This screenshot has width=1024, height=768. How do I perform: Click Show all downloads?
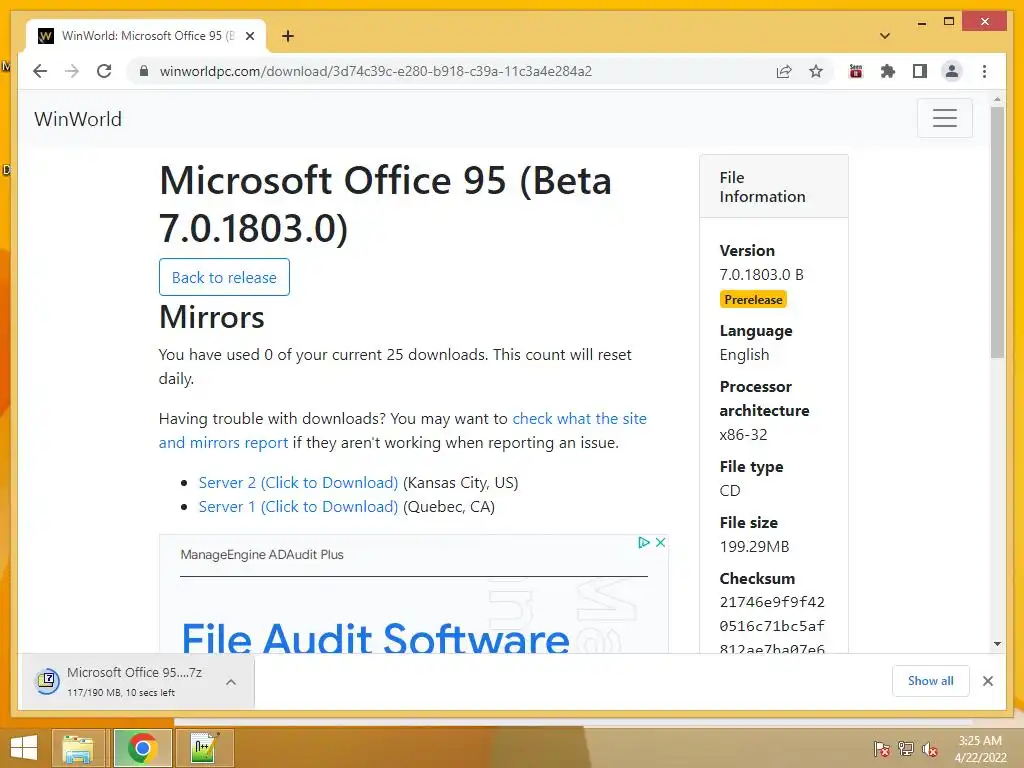tap(931, 681)
